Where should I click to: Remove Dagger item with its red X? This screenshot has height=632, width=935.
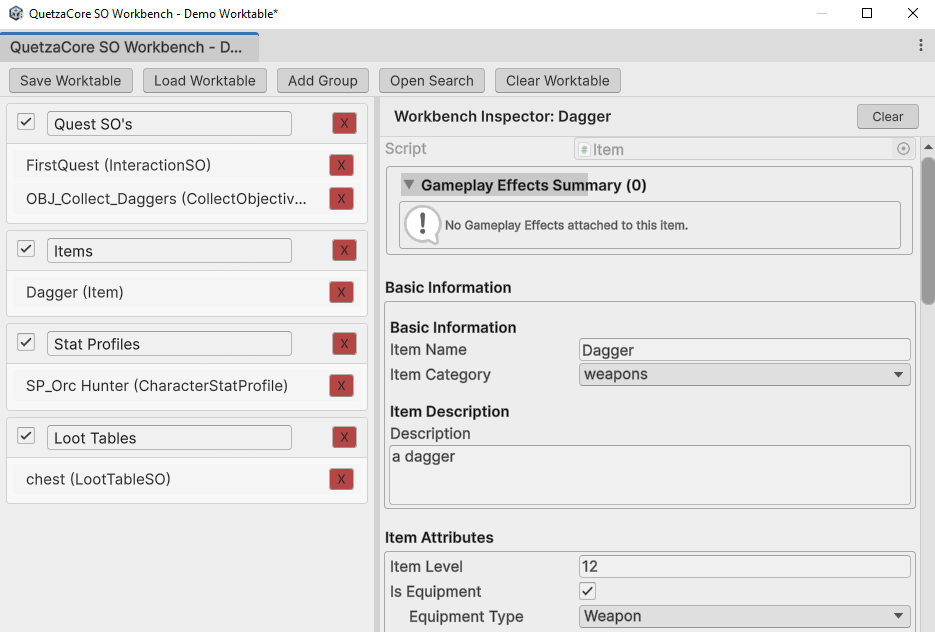[x=341, y=293]
